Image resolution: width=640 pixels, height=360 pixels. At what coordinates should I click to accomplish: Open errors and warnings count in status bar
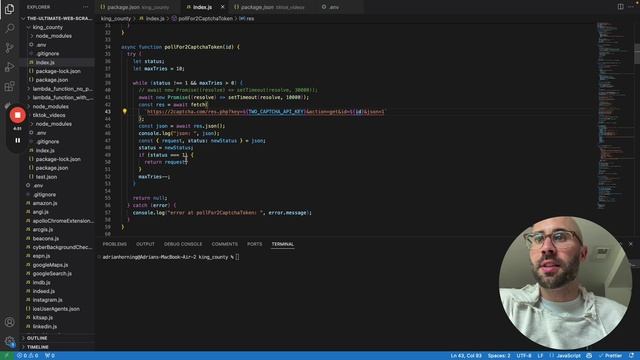pos(28,356)
